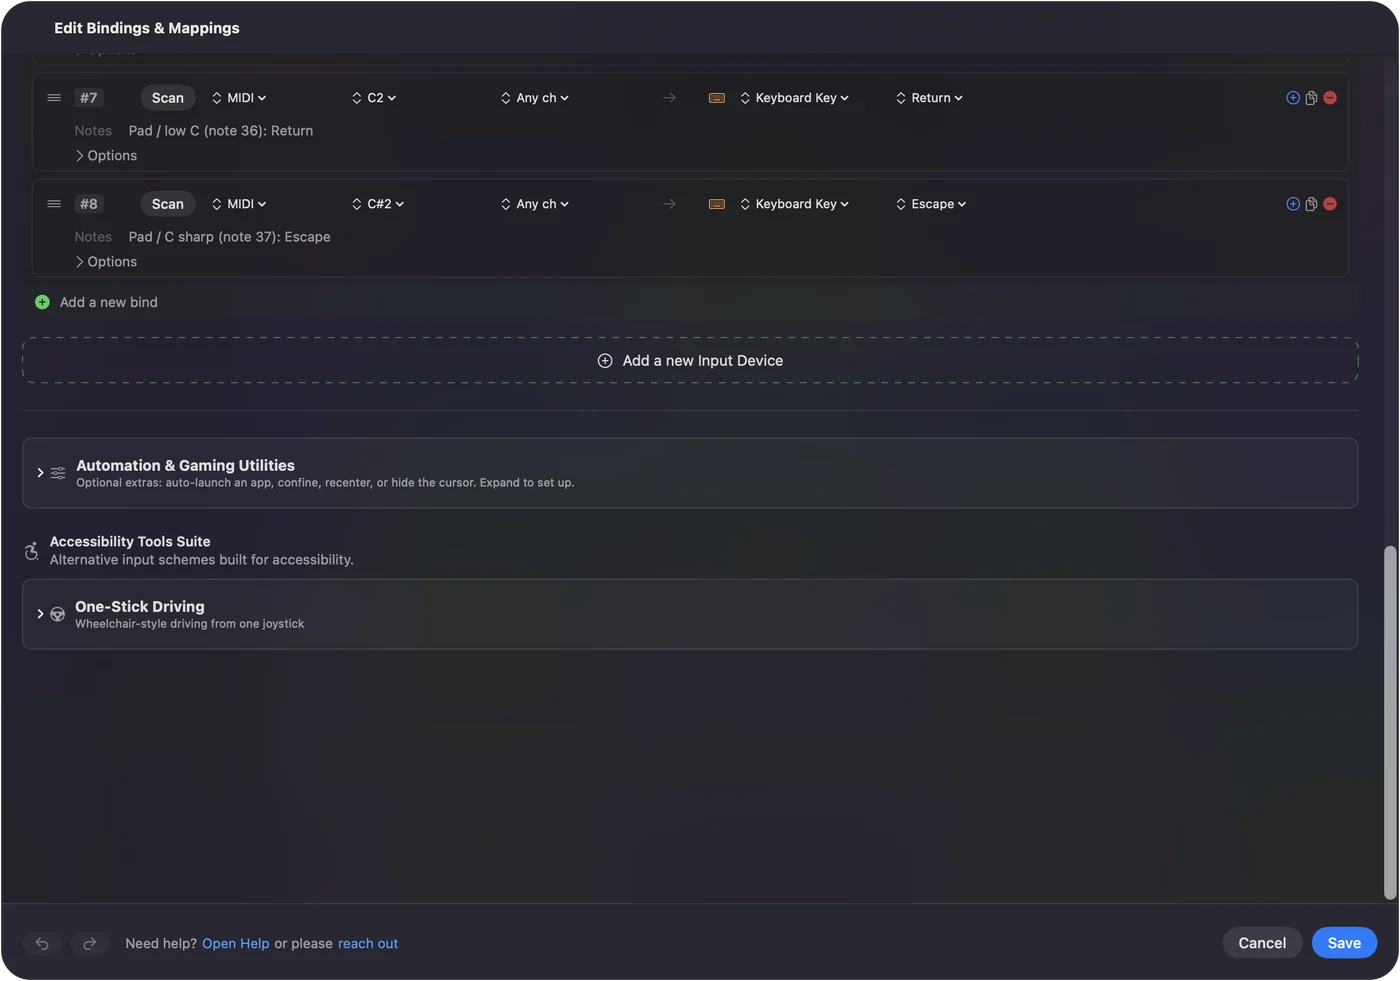Open the C2 note dropdown
The width and height of the screenshot is (1400, 981).
pos(374,98)
